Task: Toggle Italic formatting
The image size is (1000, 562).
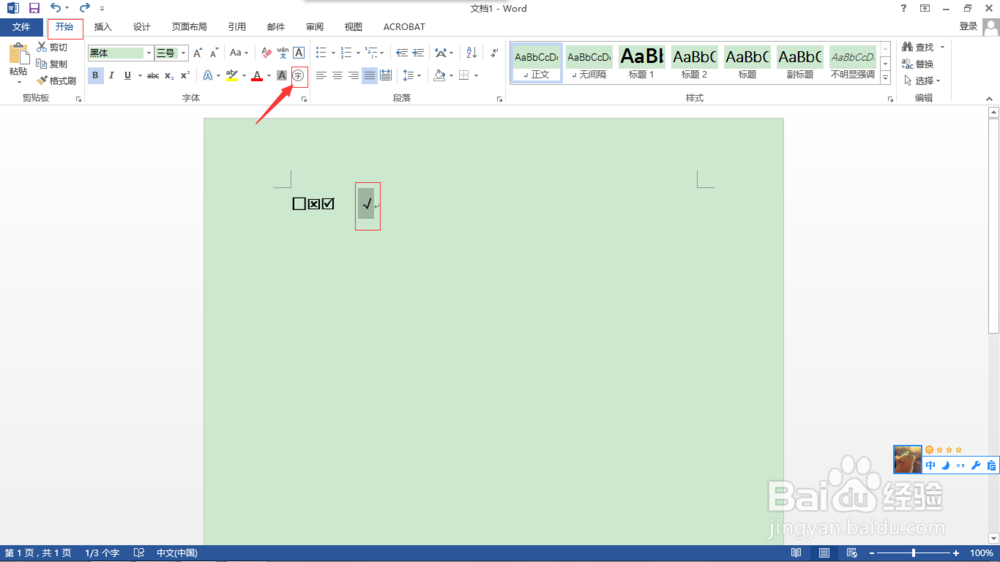Action: (x=112, y=75)
